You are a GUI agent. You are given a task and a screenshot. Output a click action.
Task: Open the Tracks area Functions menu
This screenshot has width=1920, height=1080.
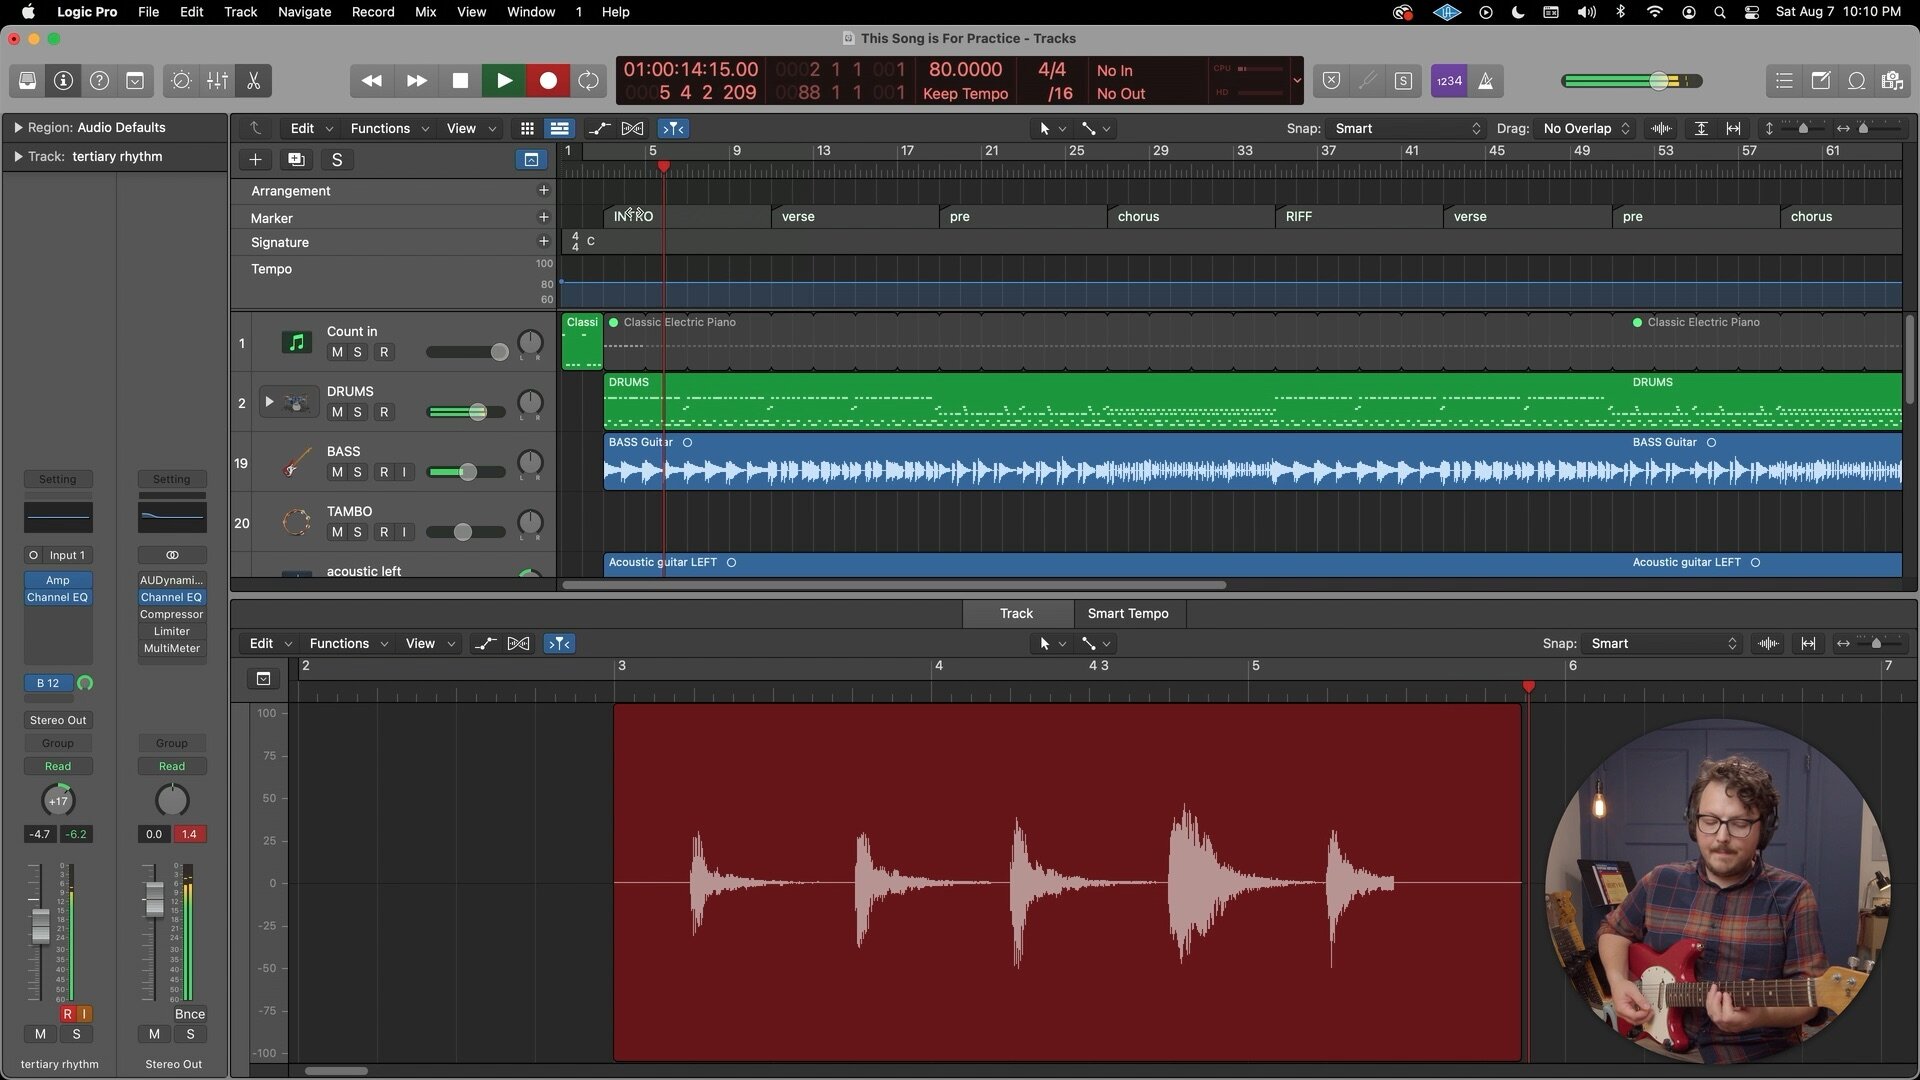(x=389, y=128)
